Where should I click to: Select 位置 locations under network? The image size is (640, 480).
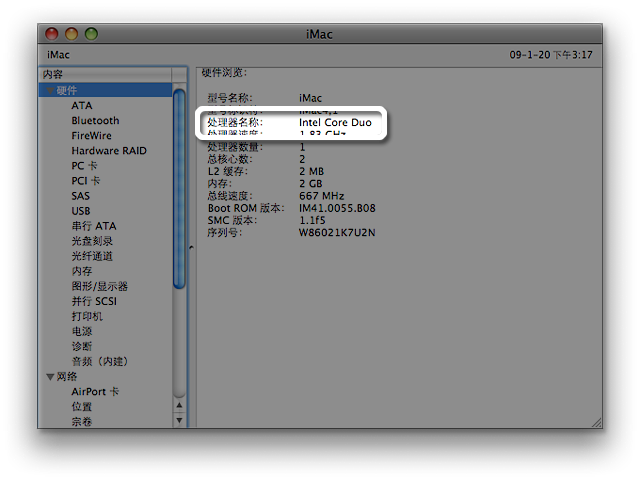click(82, 407)
